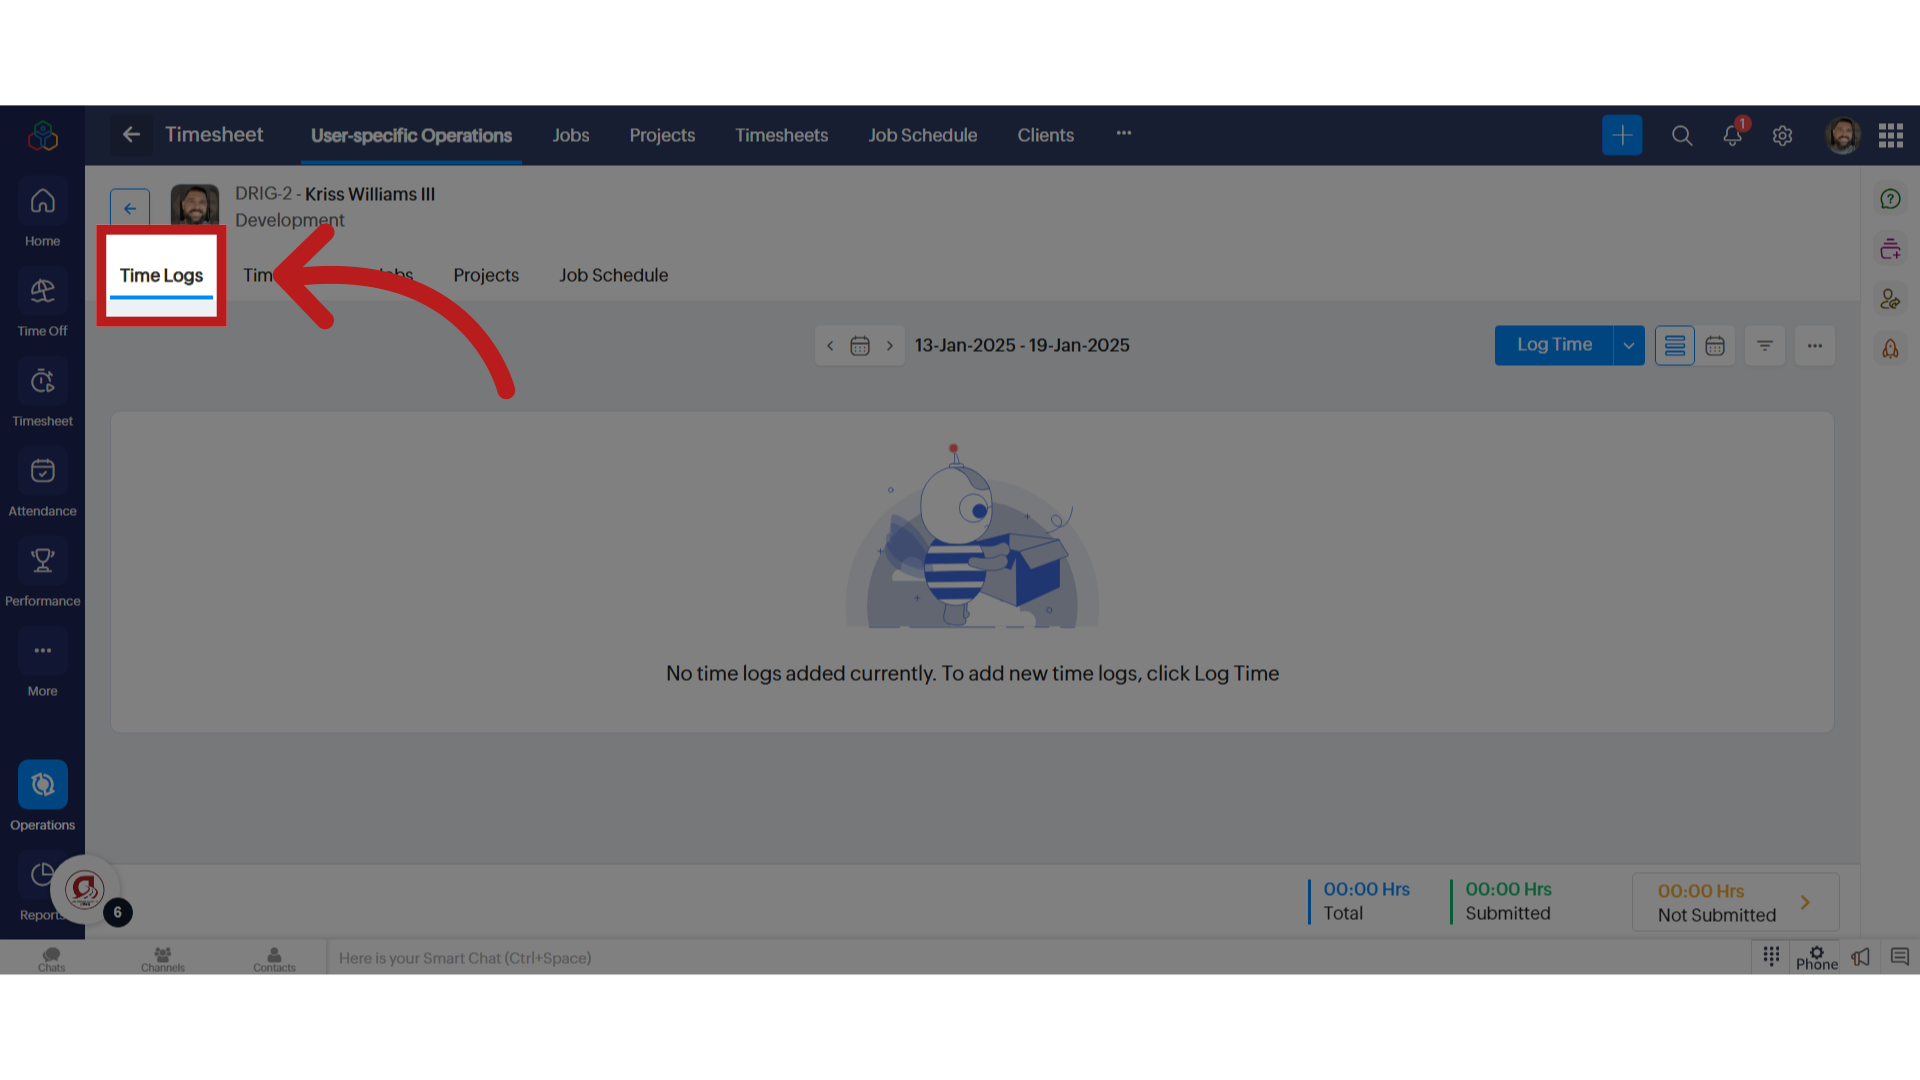Expand the user profile dropdown top-right
Screen dimensions: 1920x1080
click(1841, 135)
